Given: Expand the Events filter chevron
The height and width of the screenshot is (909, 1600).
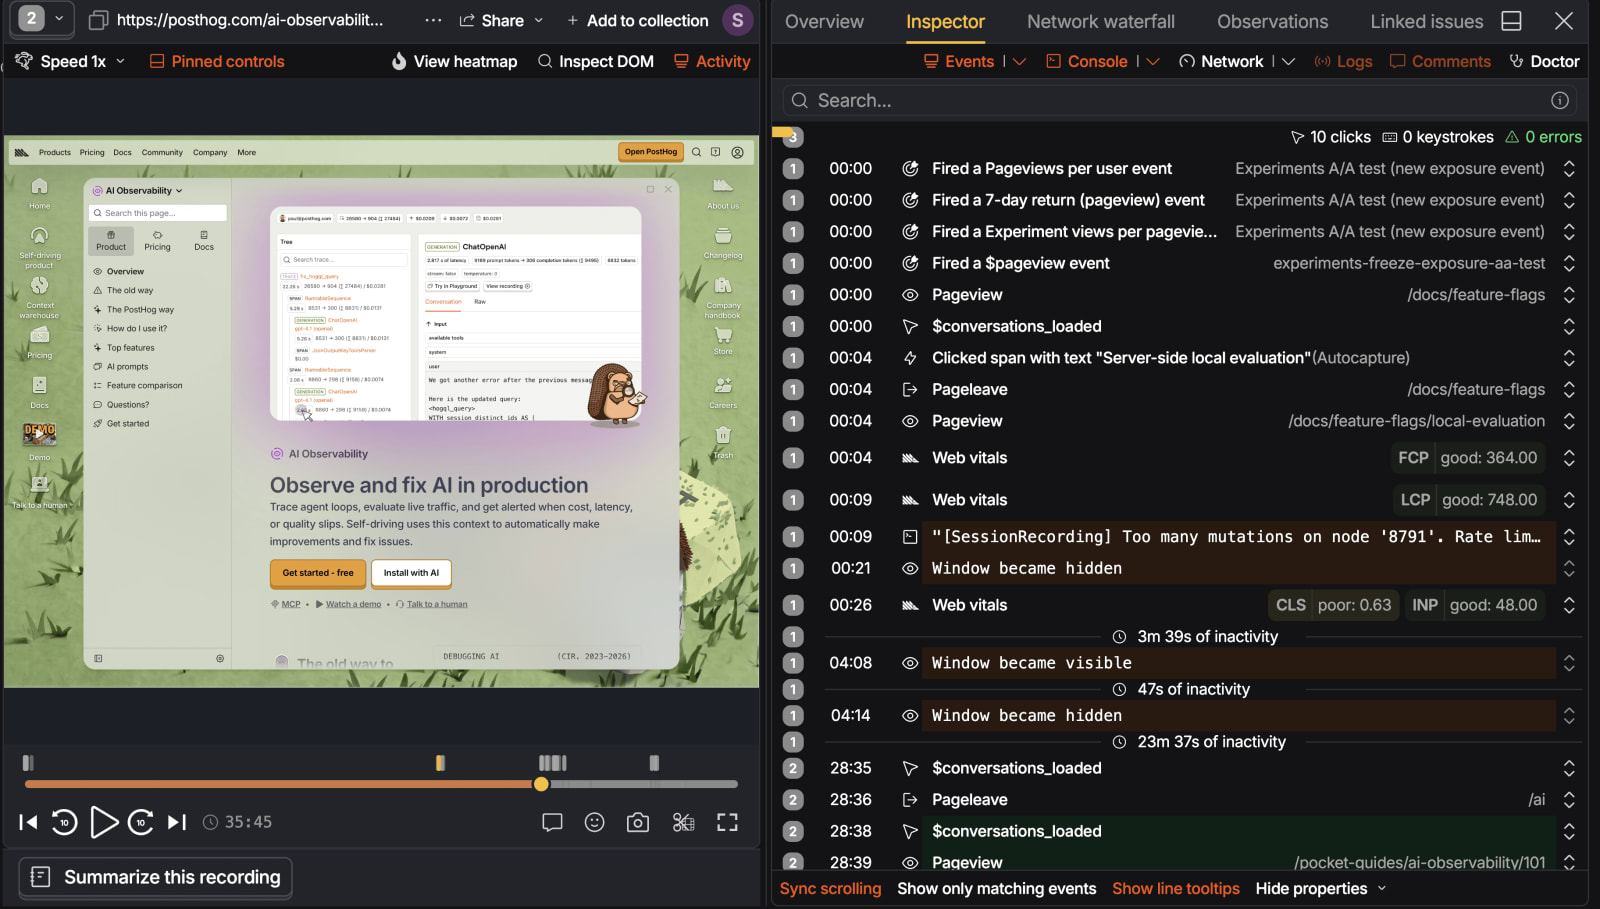Looking at the screenshot, I should coord(1020,61).
